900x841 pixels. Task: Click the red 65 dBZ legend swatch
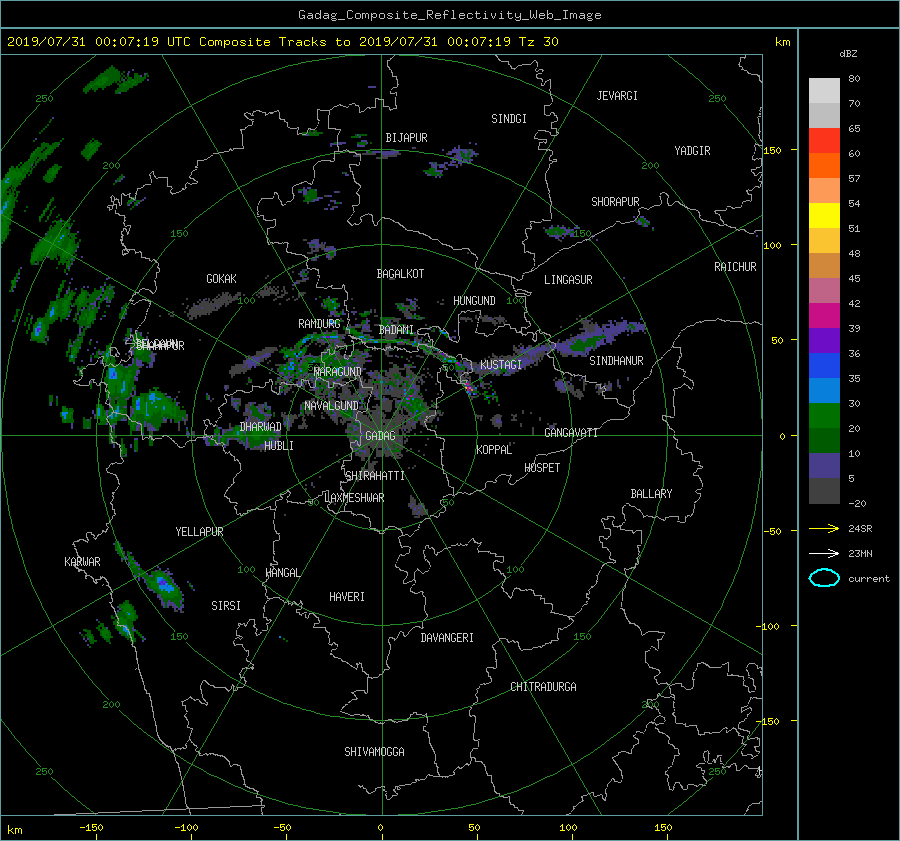(x=824, y=140)
